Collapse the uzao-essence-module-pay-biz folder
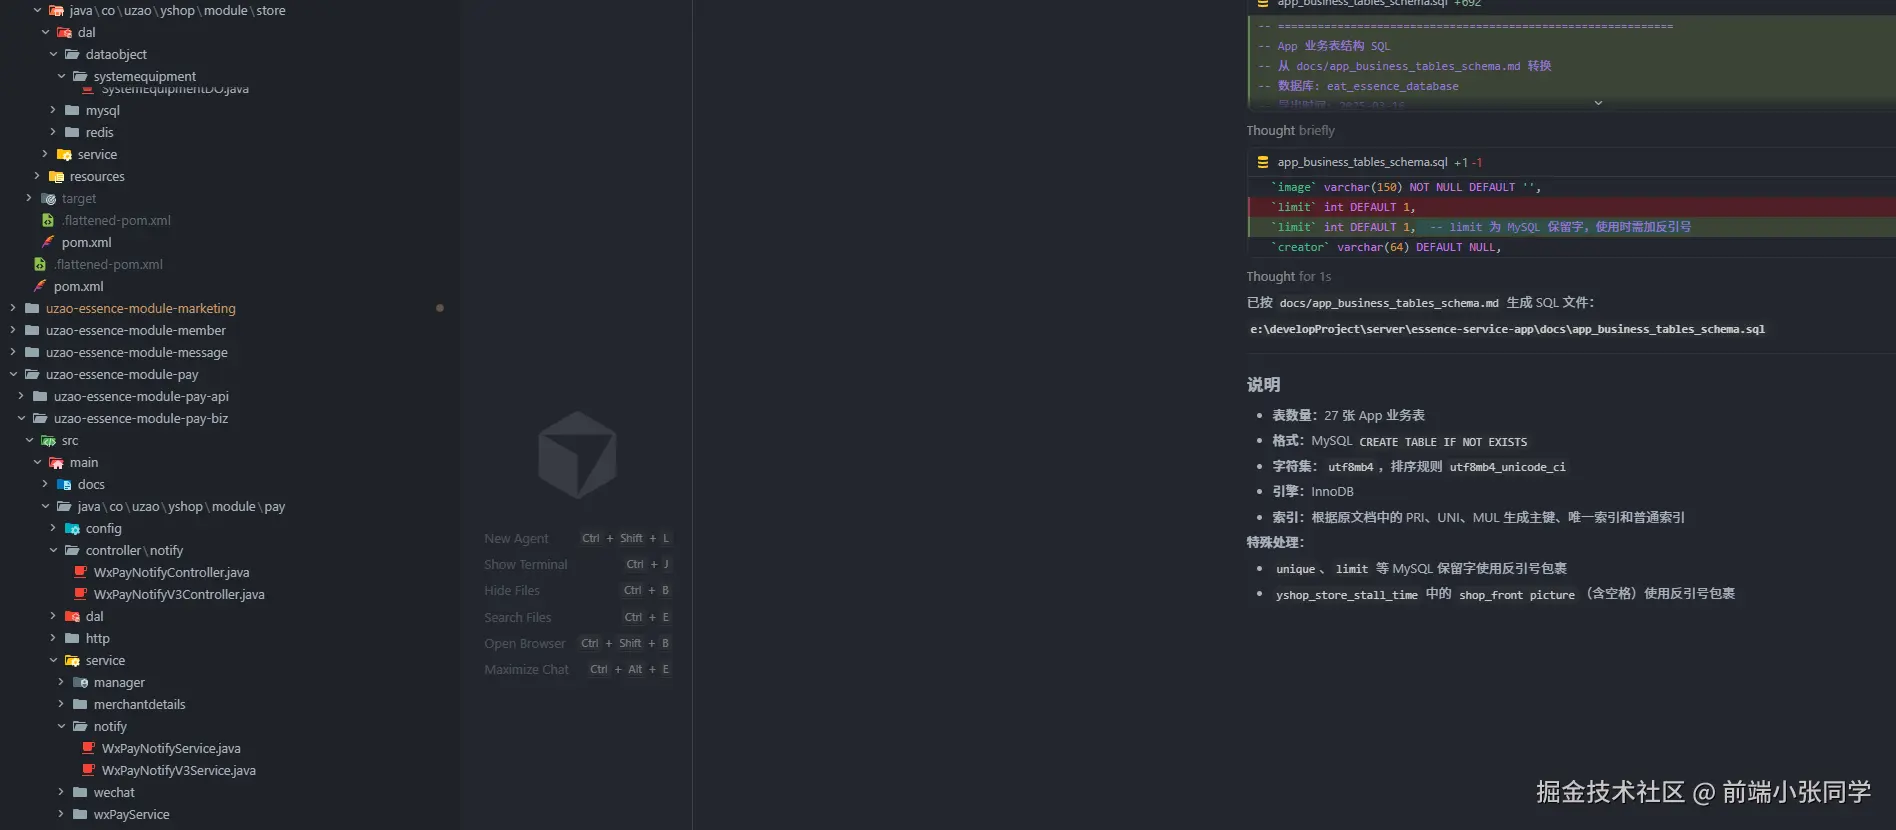The width and height of the screenshot is (1896, 830). [x=21, y=418]
